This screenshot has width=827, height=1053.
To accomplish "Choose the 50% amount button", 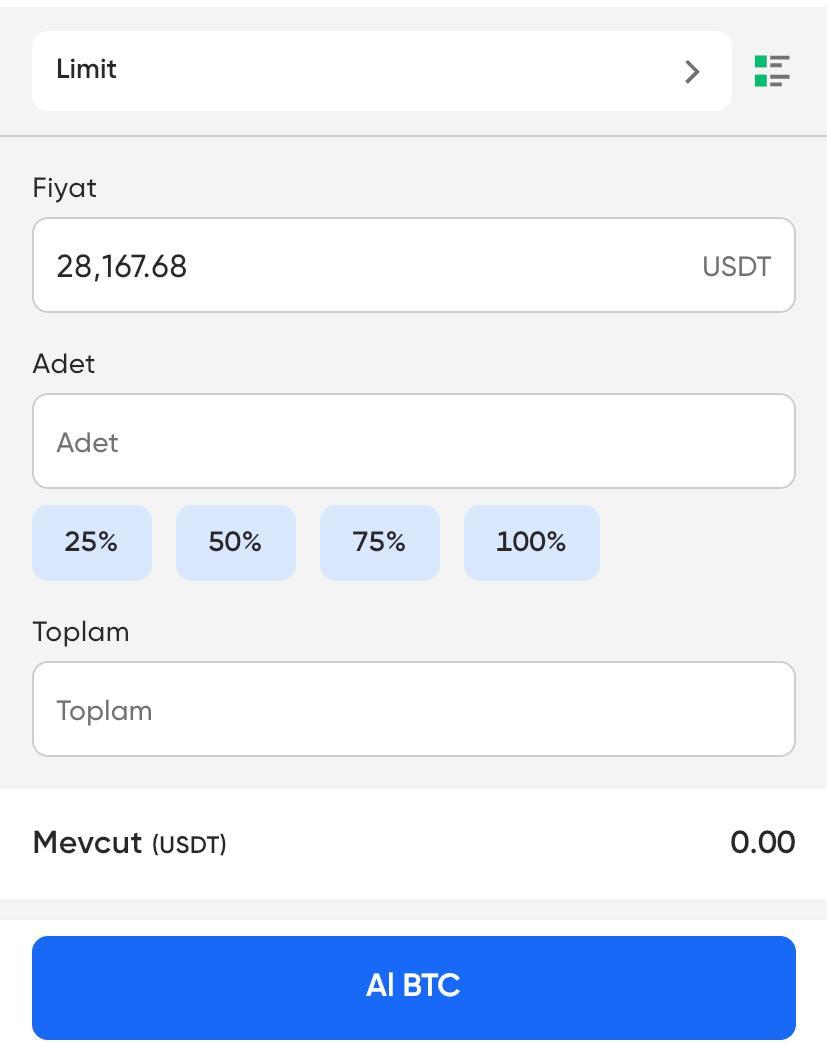I will 235,542.
